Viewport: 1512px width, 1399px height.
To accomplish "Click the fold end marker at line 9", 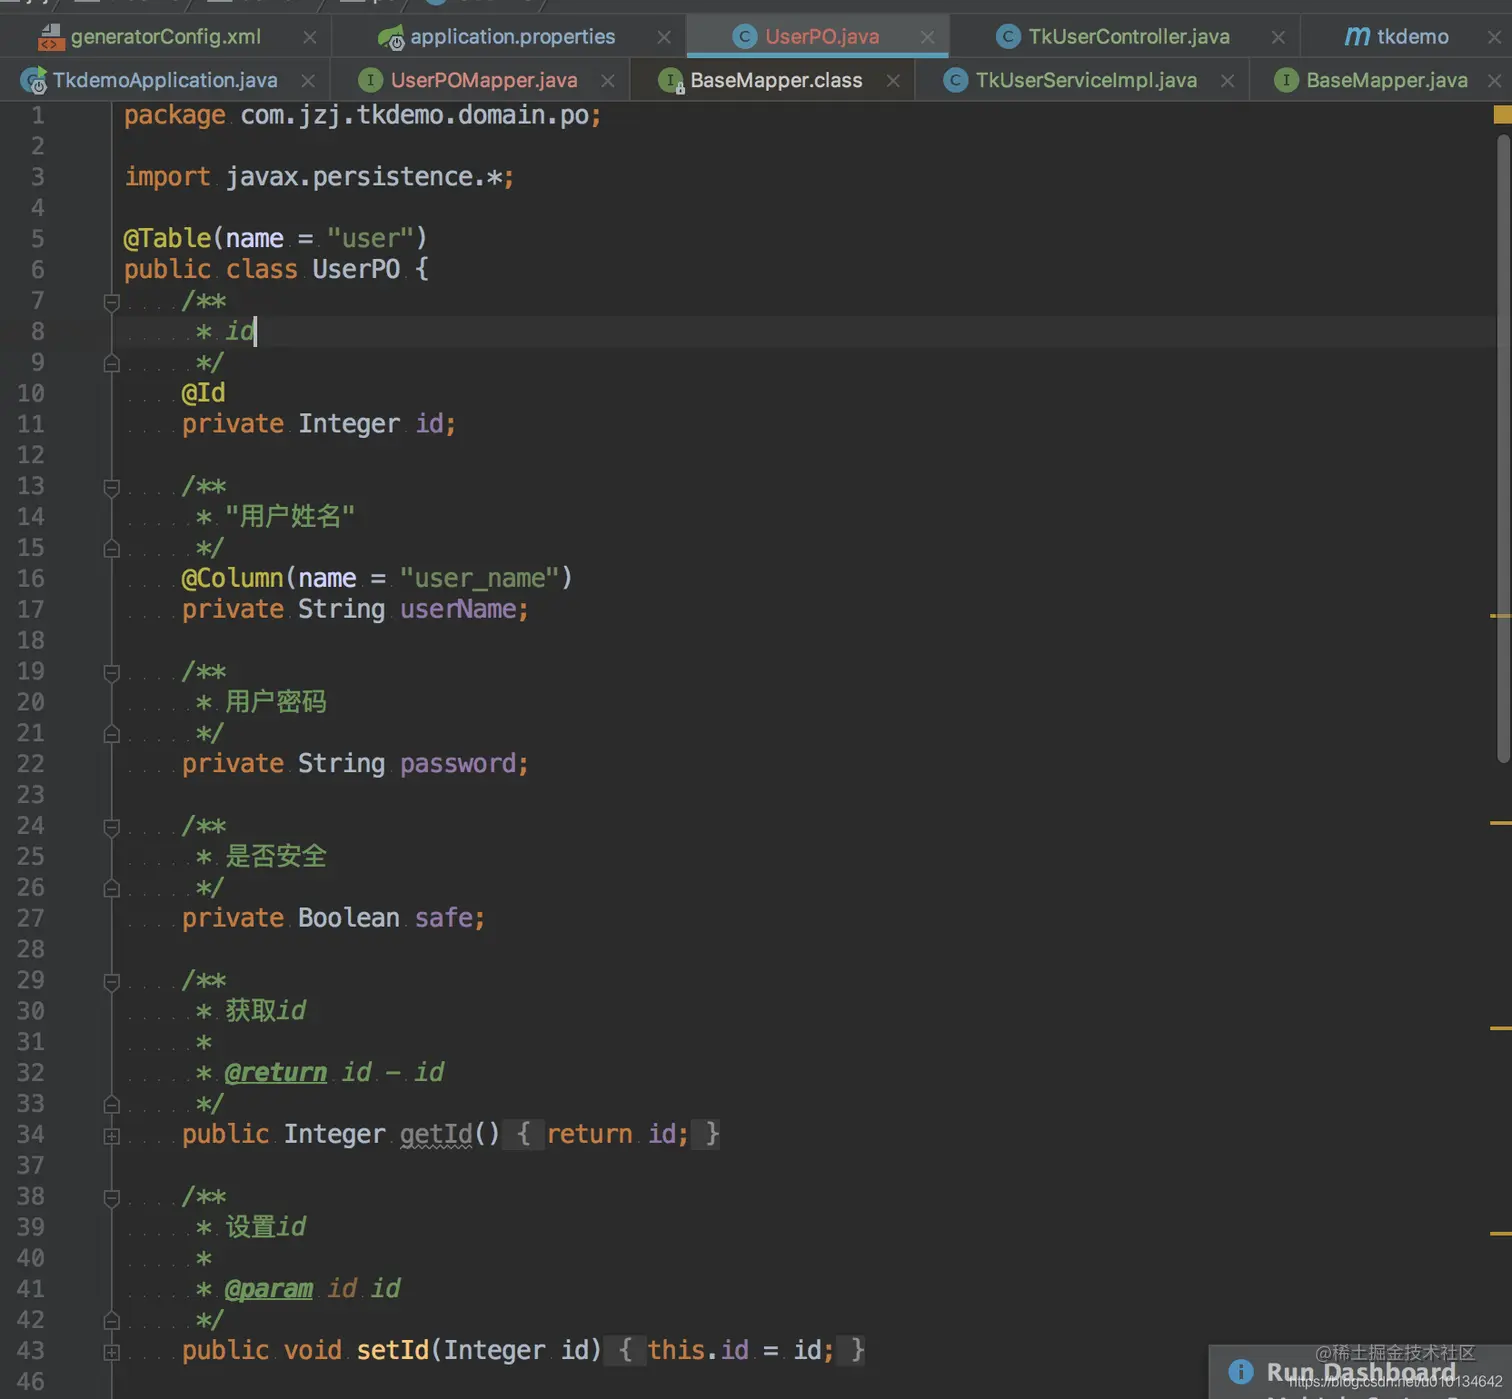I will coord(112,363).
